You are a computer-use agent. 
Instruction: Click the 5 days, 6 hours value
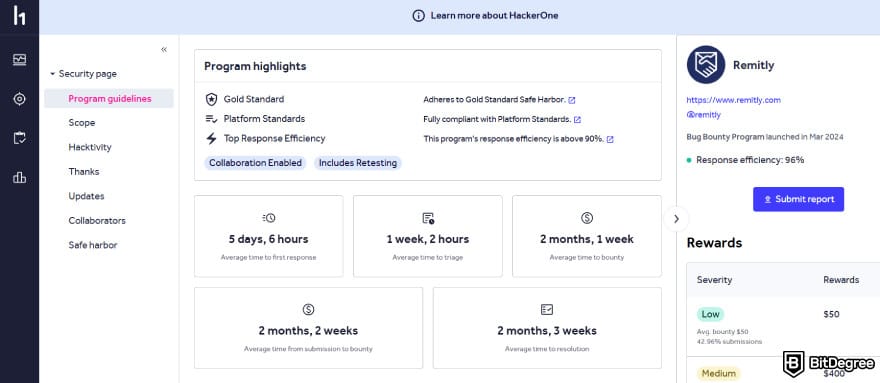pyautogui.click(x=268, y=239)
